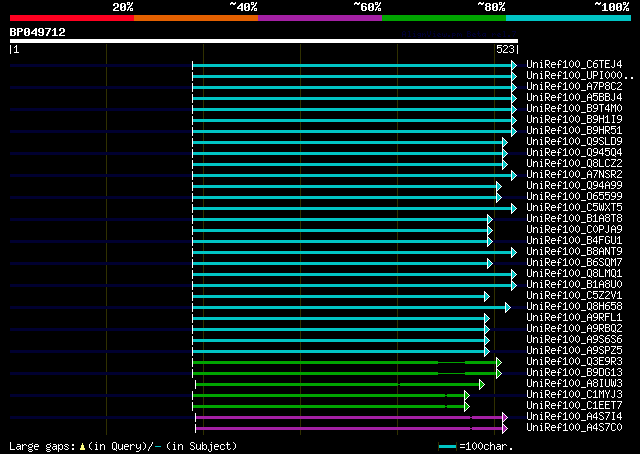Select the UniRef100_Q8H658 label
Viewport: 640px width, 454px height.
(x=574, y=307)
